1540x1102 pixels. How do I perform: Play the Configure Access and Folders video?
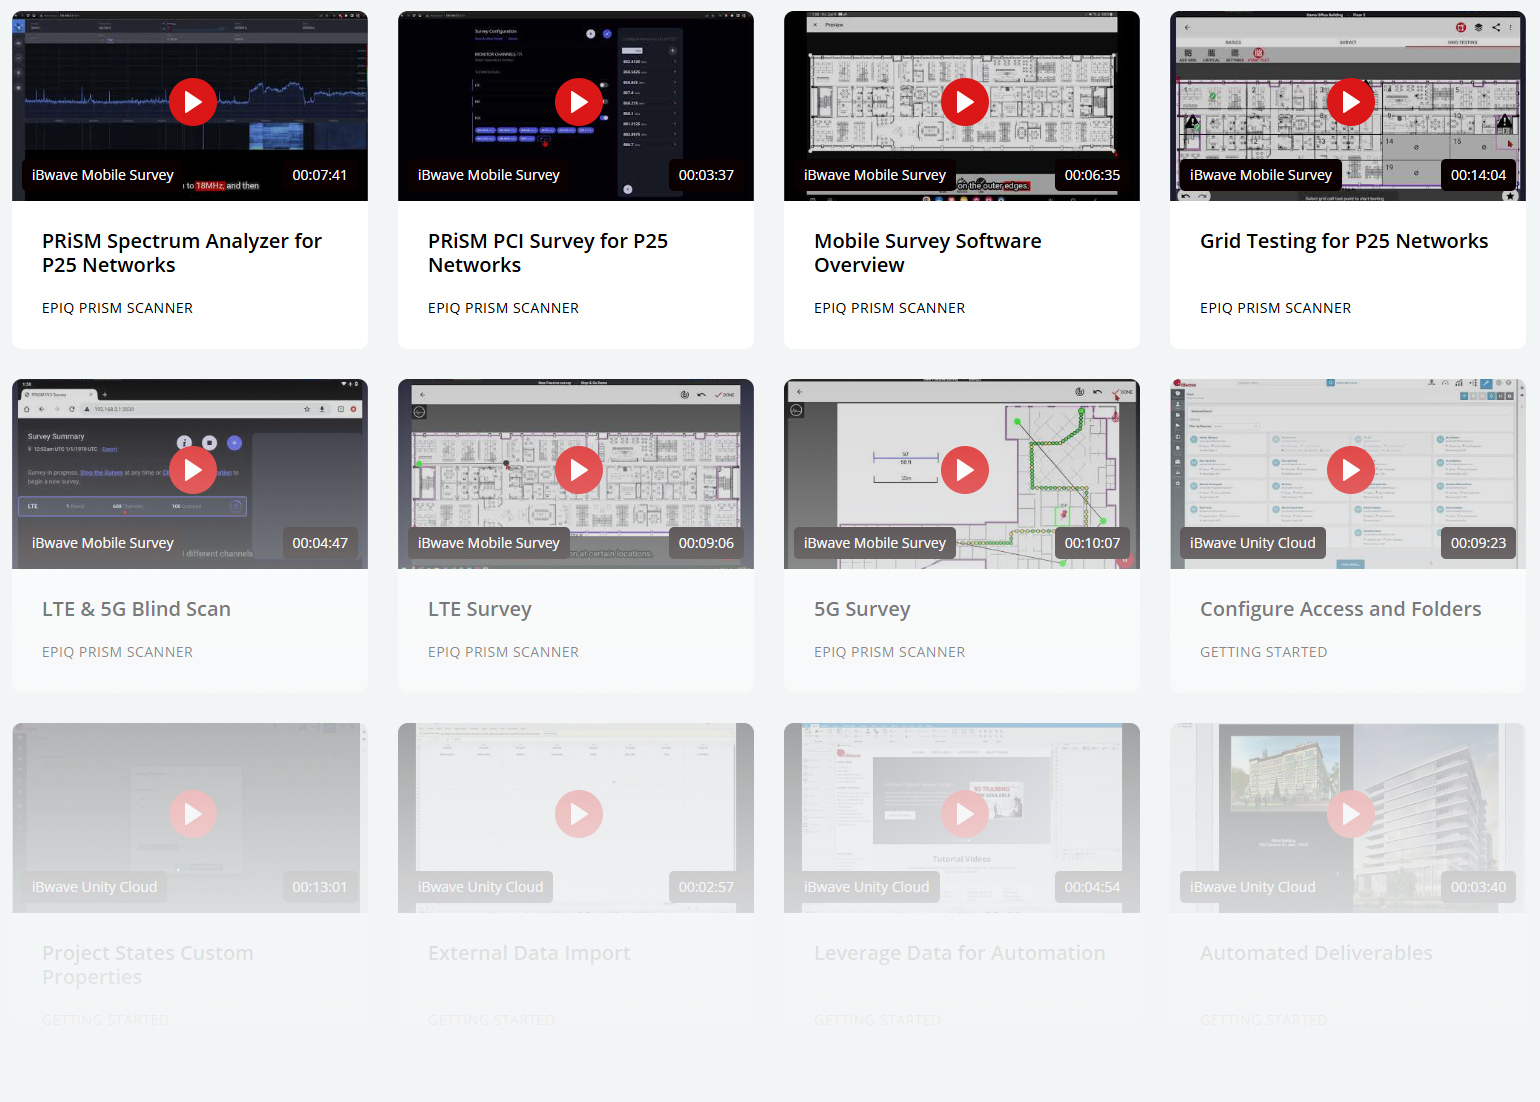(x=1350, y=469)
